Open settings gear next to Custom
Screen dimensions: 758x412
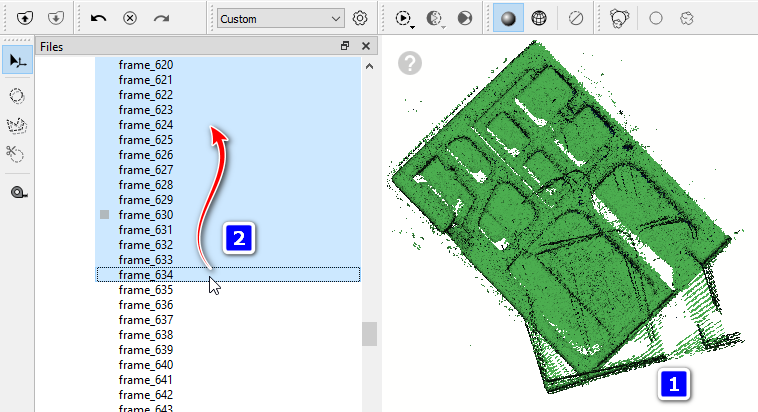[360, 18]
